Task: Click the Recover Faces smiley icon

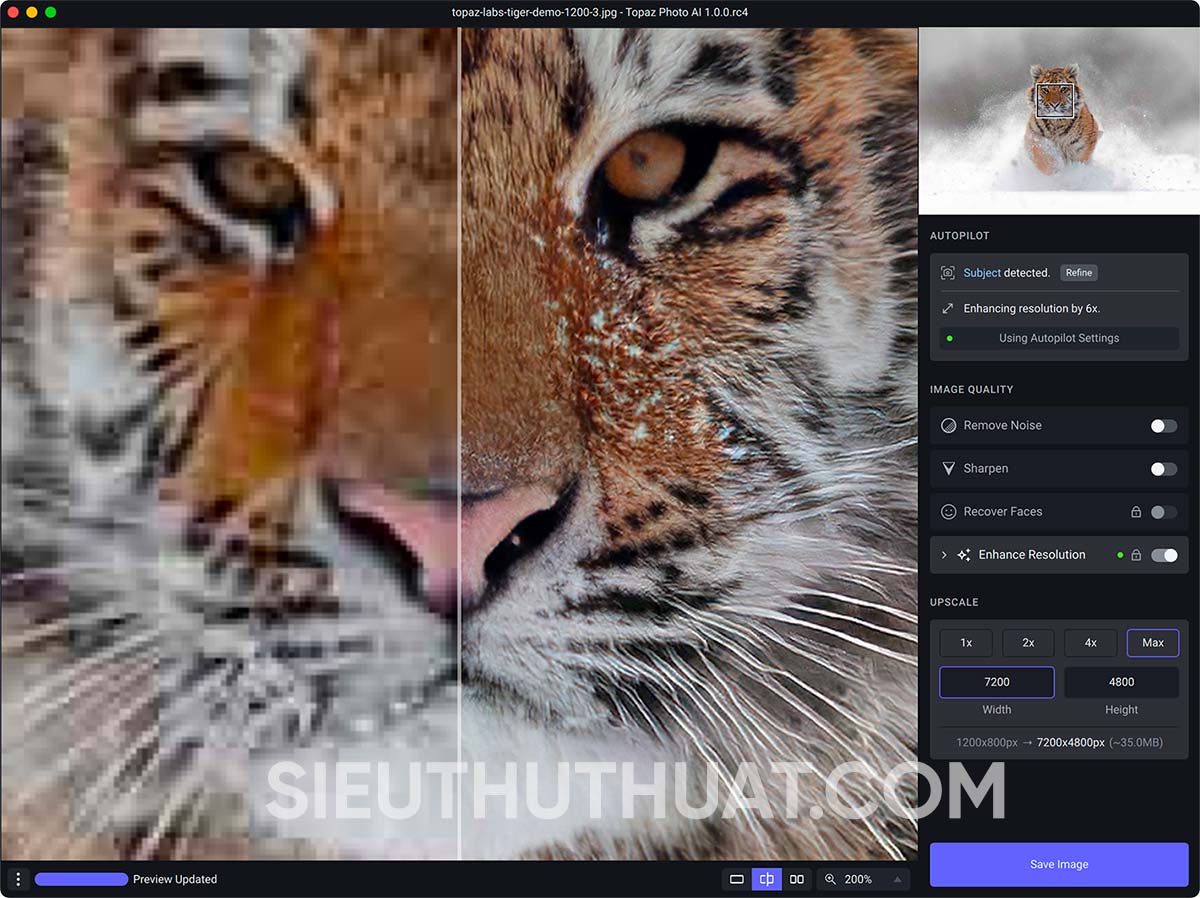Action: [949, 511]
